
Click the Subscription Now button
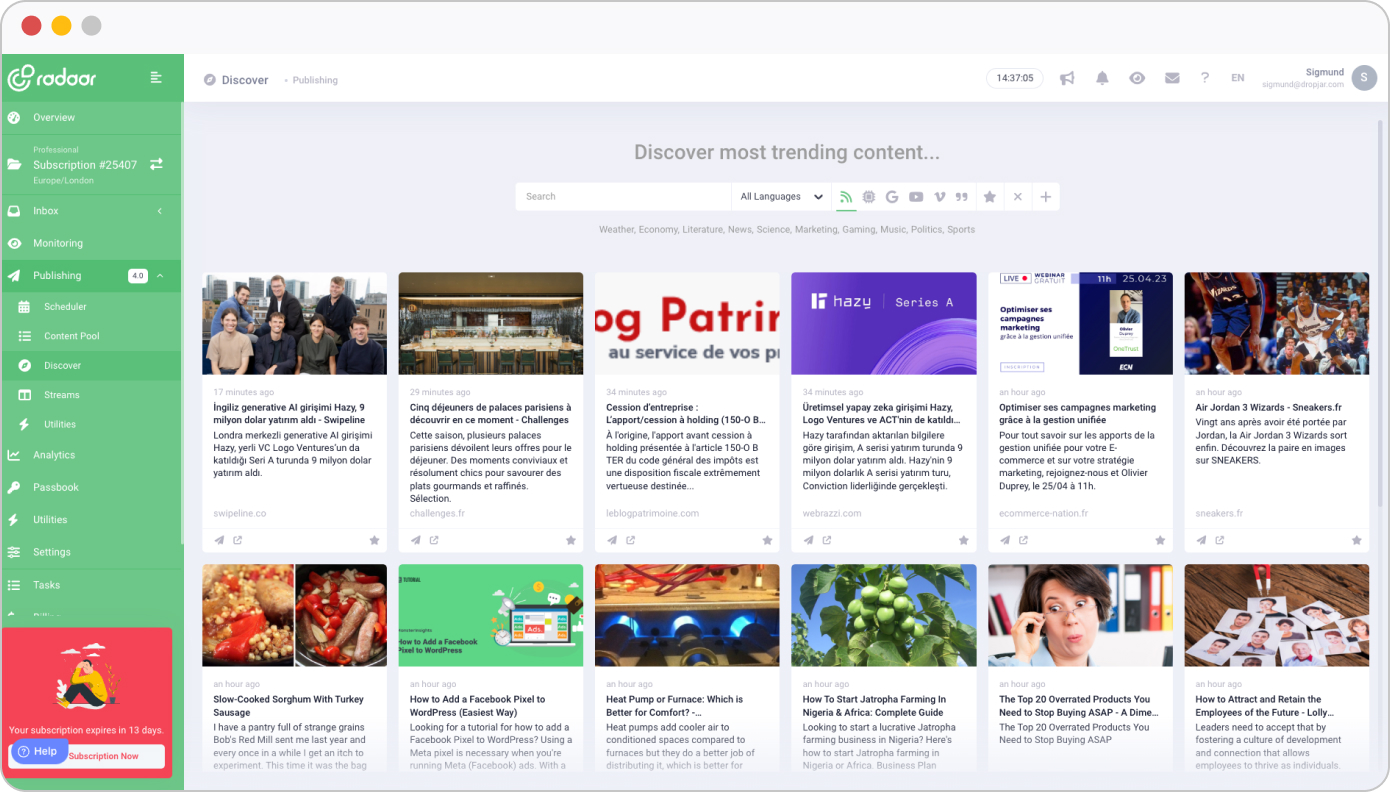[103, 756]
